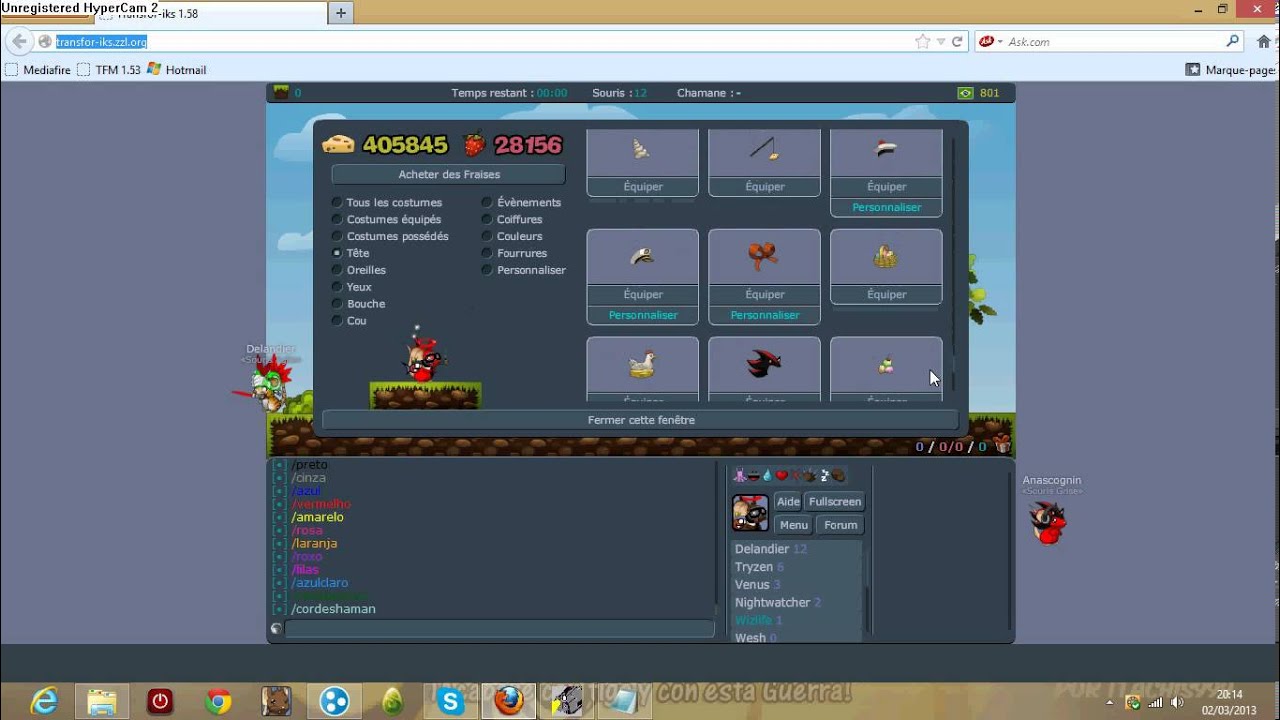Image resolution: width=1280 pixels, height=720 pixels.
Task: Select the ice cream scoops hat item
Action: click(886, 366)
